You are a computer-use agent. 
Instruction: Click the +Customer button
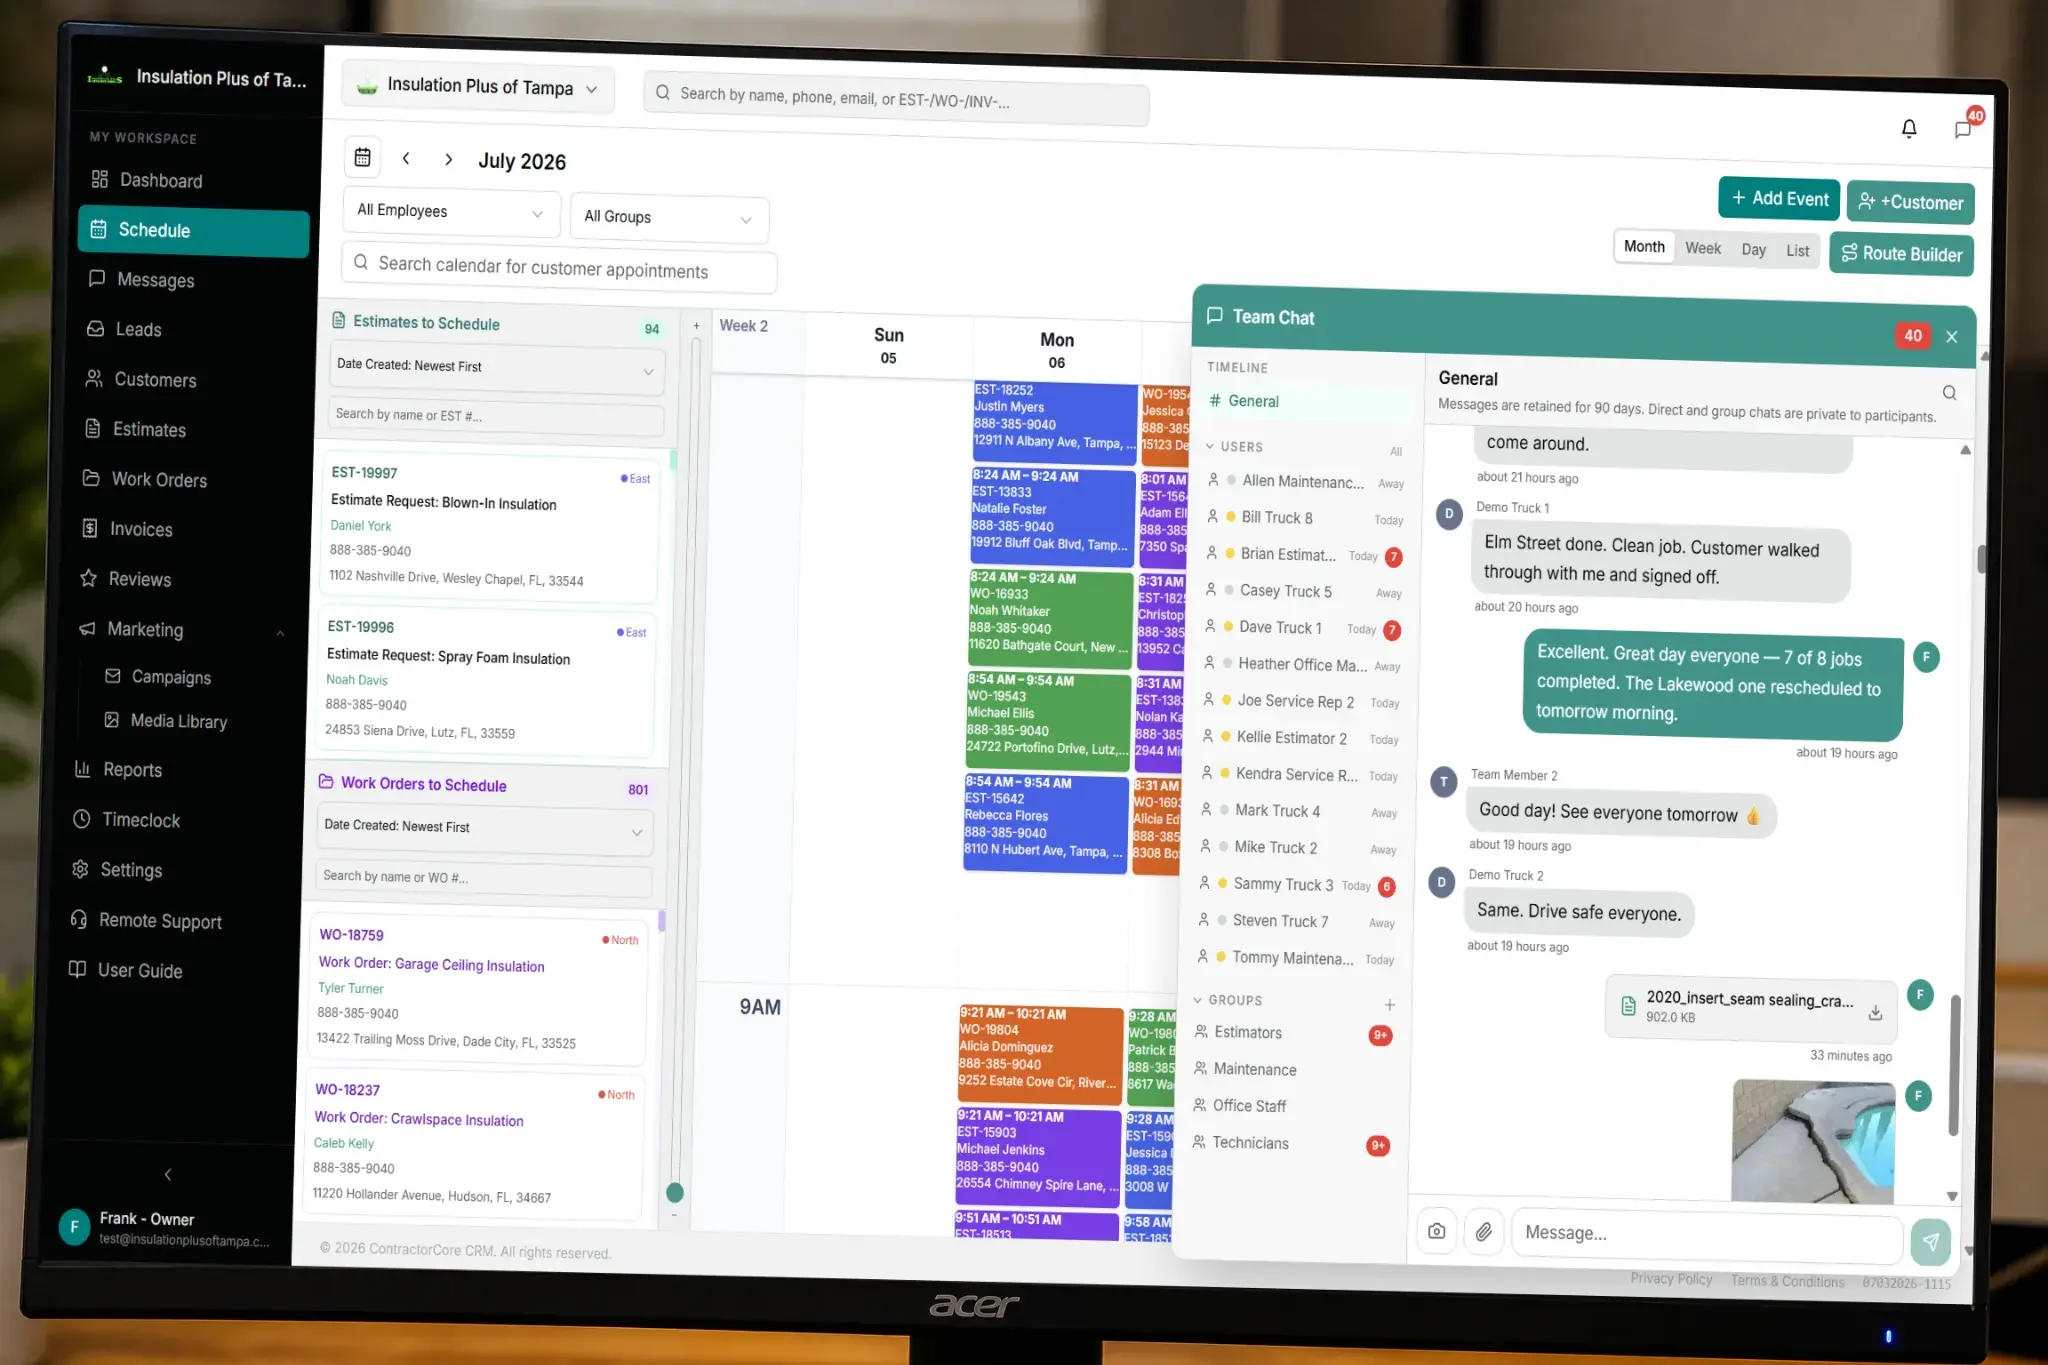pyautogui.click(x=1910, y=203)
